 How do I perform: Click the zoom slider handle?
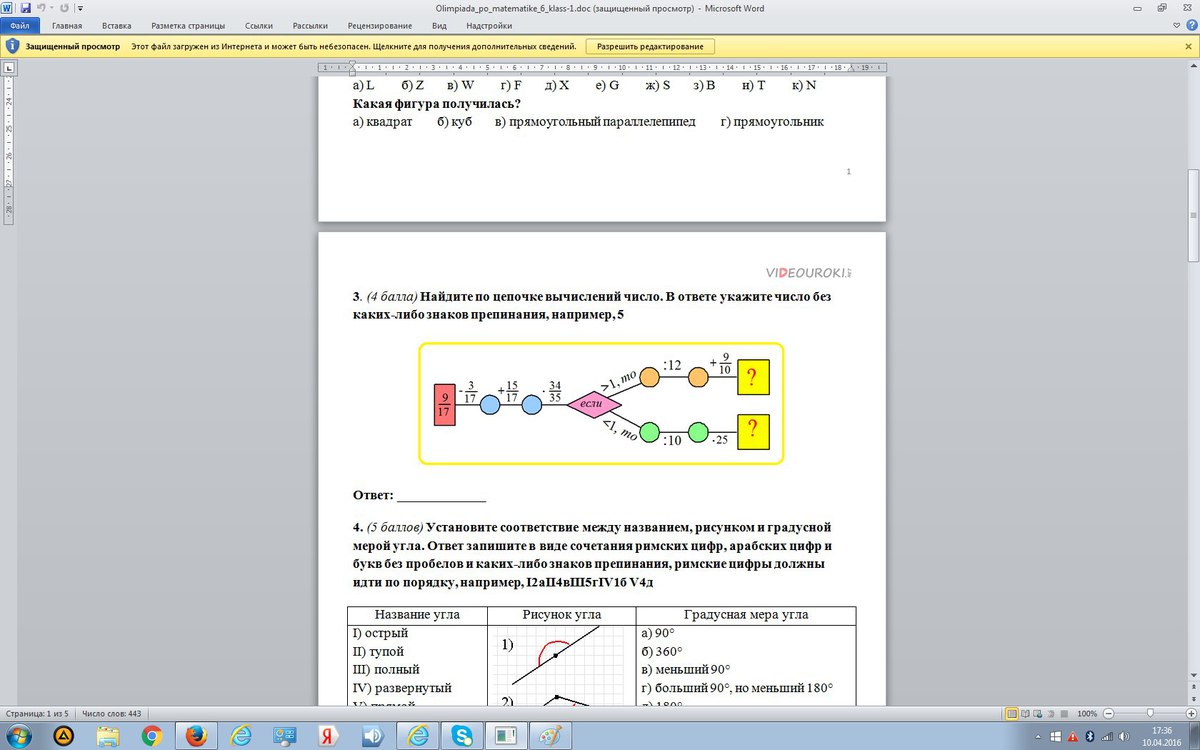point(1148,713)
